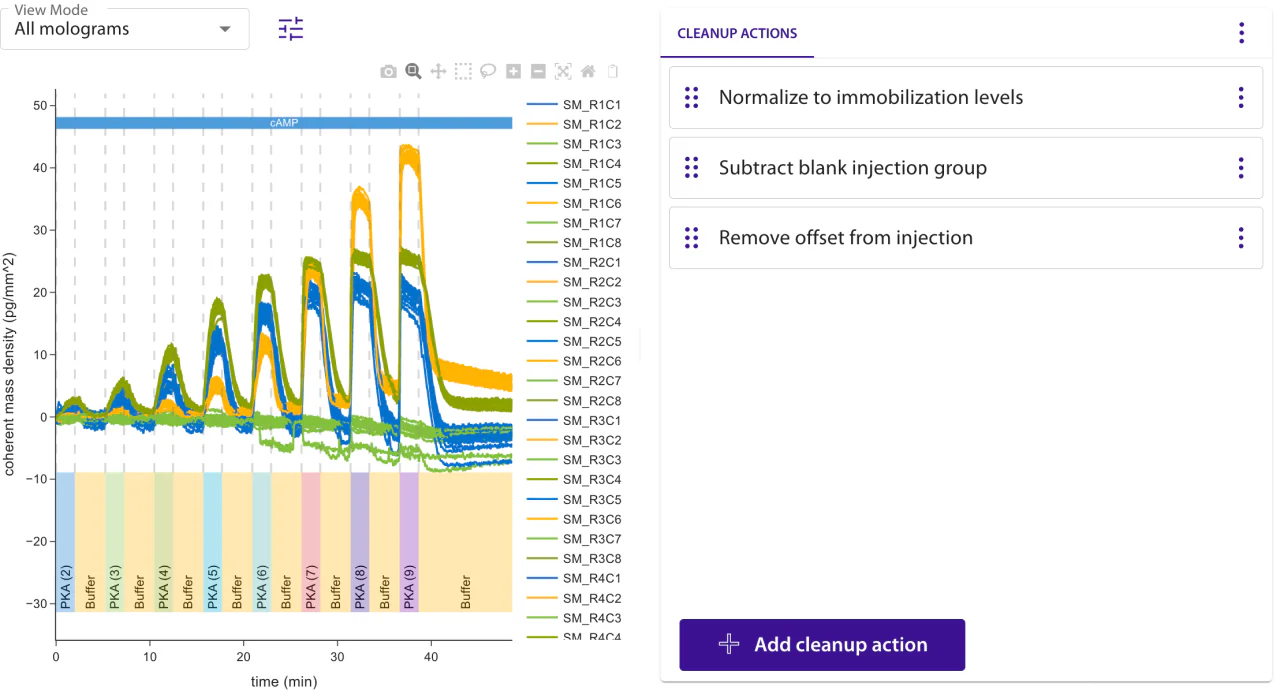
Task: Toggle SM_R3C3 legend entry
Action: (x=574, y=460)
